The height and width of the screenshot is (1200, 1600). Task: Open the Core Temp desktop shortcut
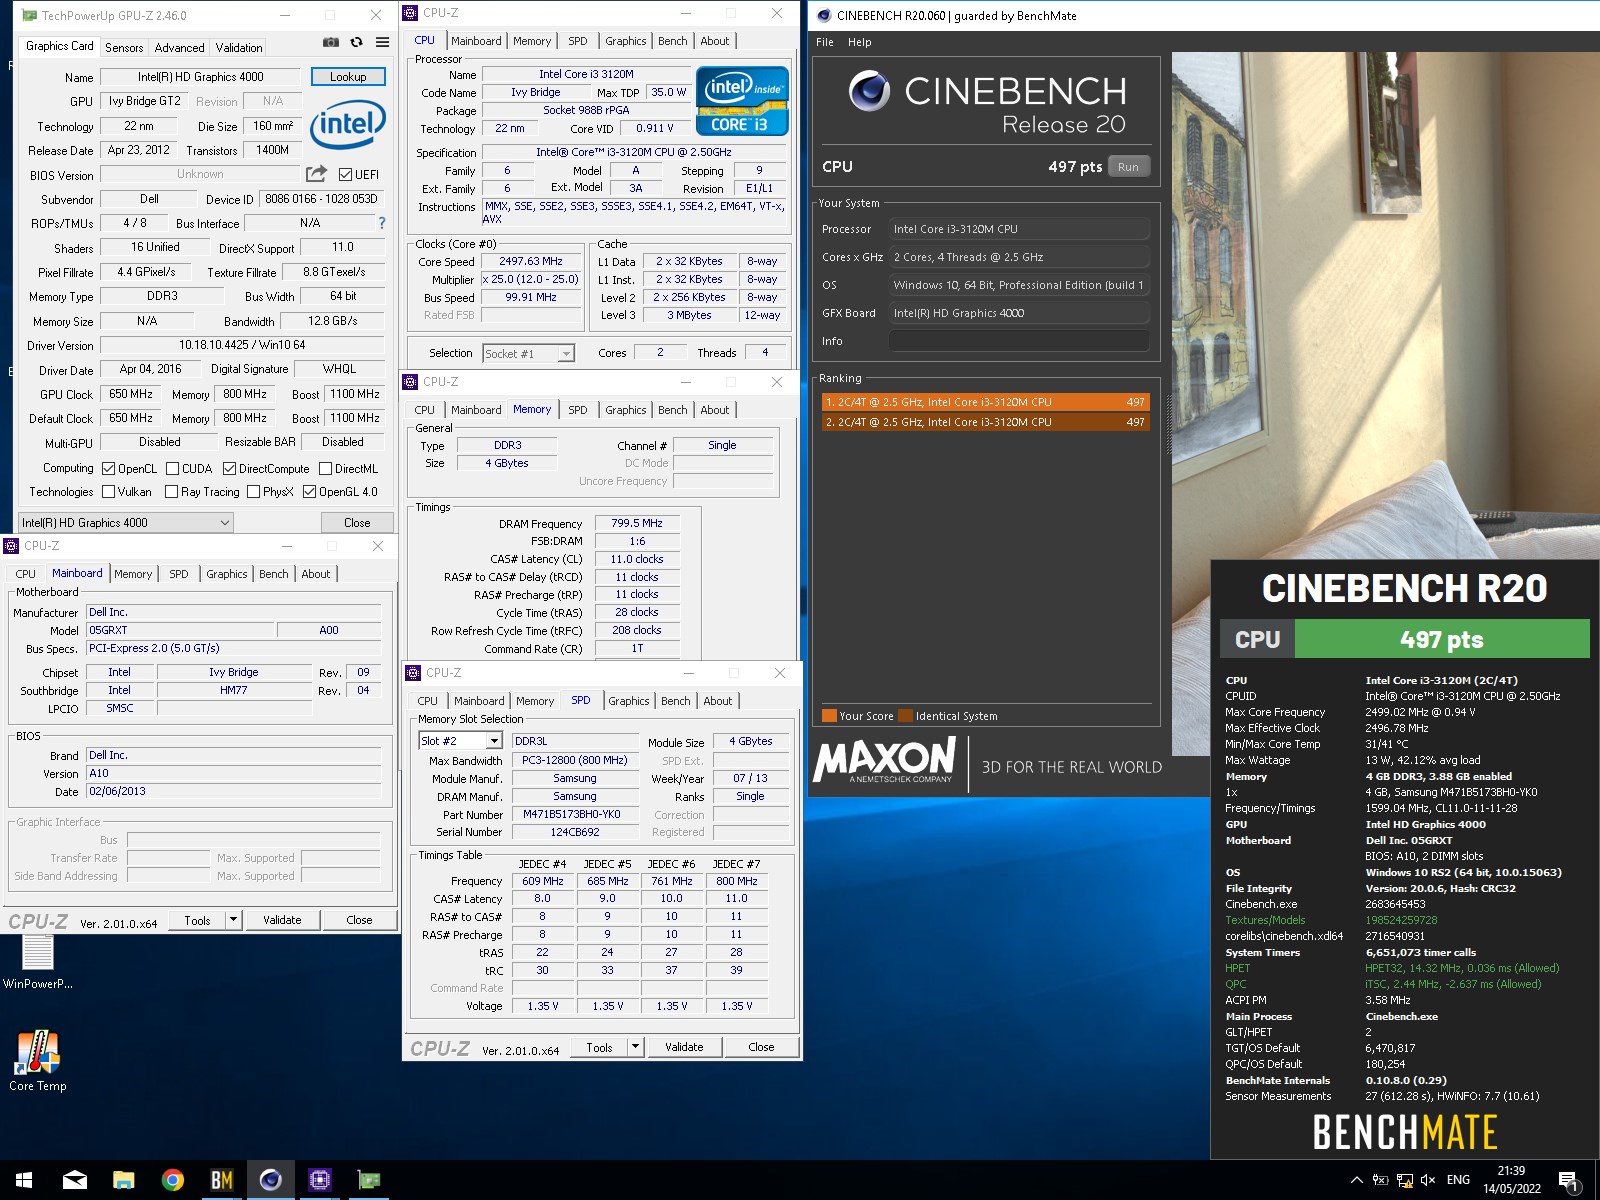coord(38,1060)
